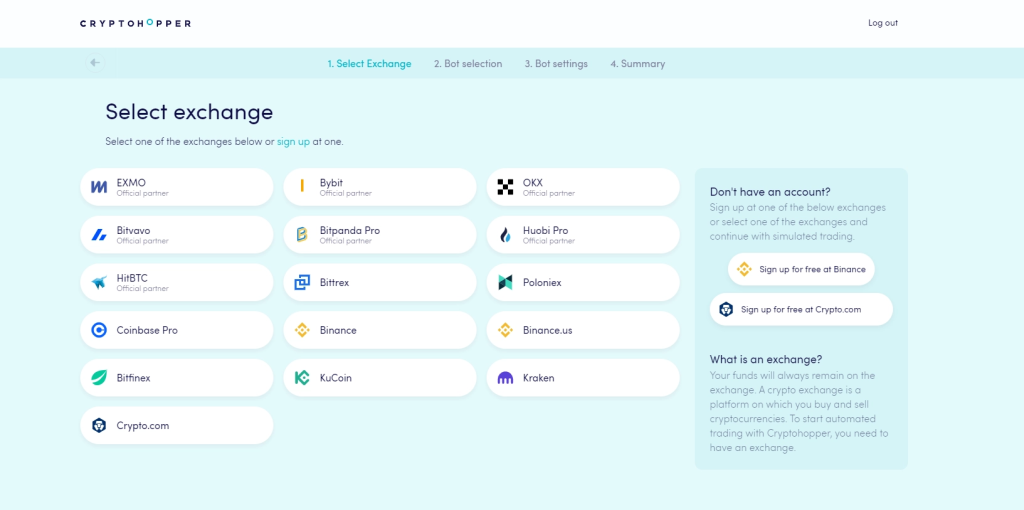The height and width of the screenshot is (510, 1024).
Task: Select the Poloniex exchange name
Action: coord(542,283)
